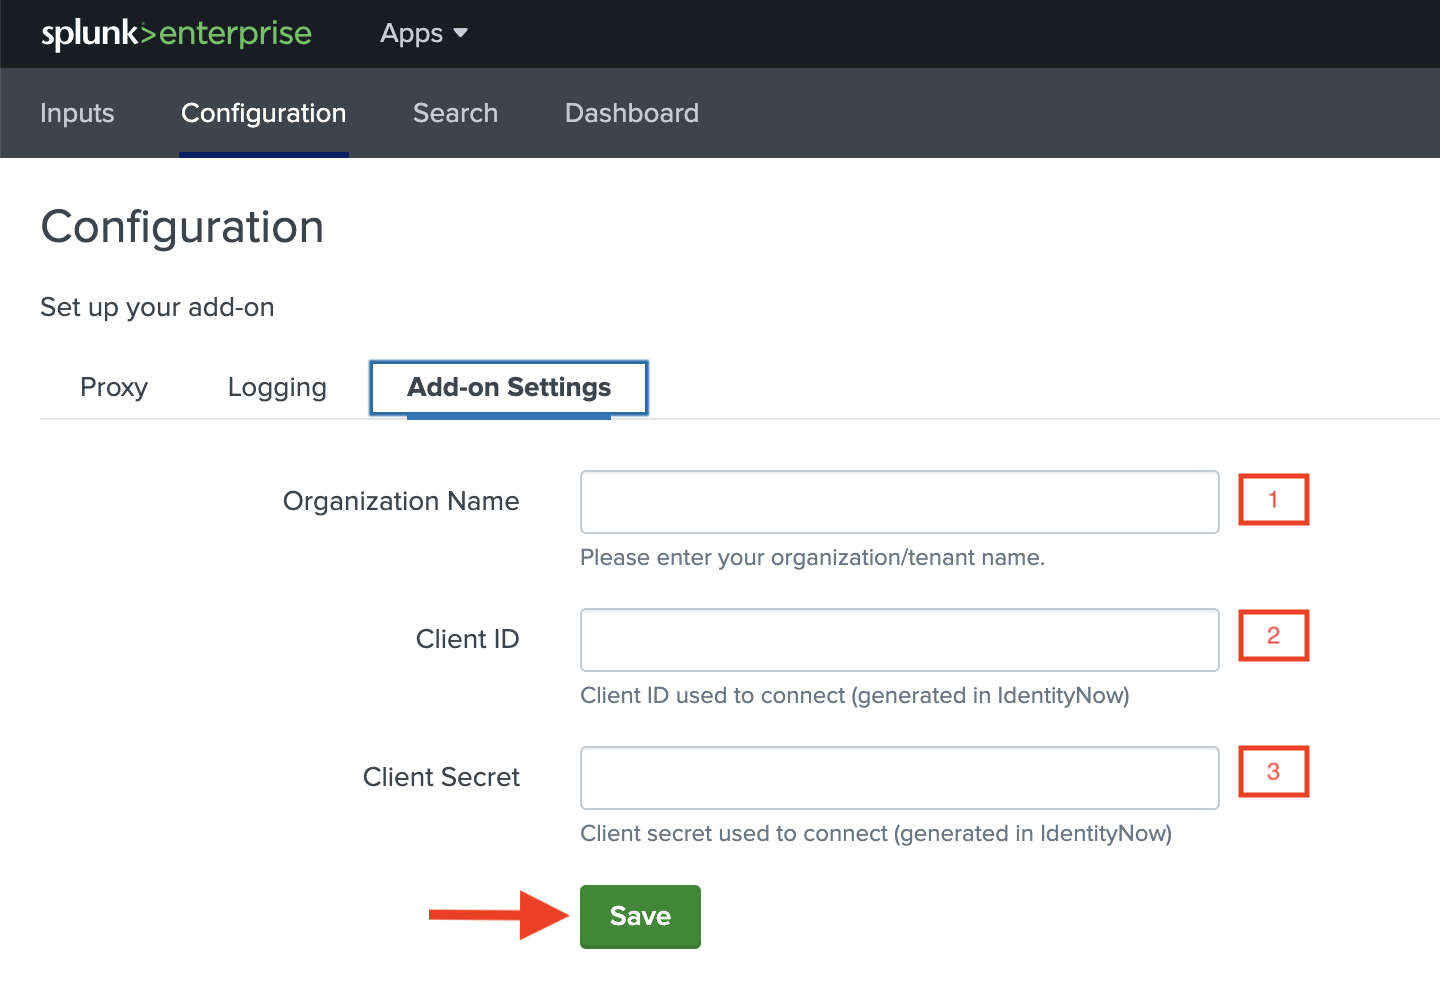Open the Logging settings tab
Screen dimensions: 1440x984
click(277, 387)
